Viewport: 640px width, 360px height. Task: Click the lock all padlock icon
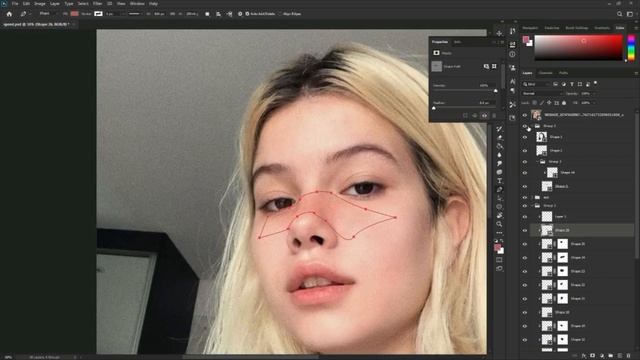click(564, 103)
